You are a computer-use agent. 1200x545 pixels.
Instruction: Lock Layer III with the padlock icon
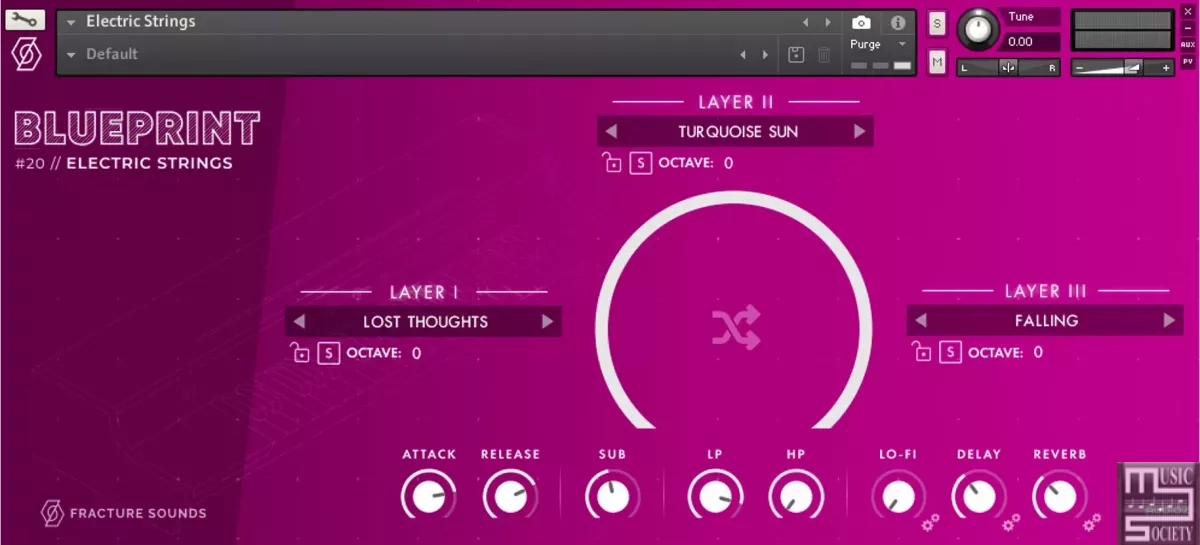922,352
